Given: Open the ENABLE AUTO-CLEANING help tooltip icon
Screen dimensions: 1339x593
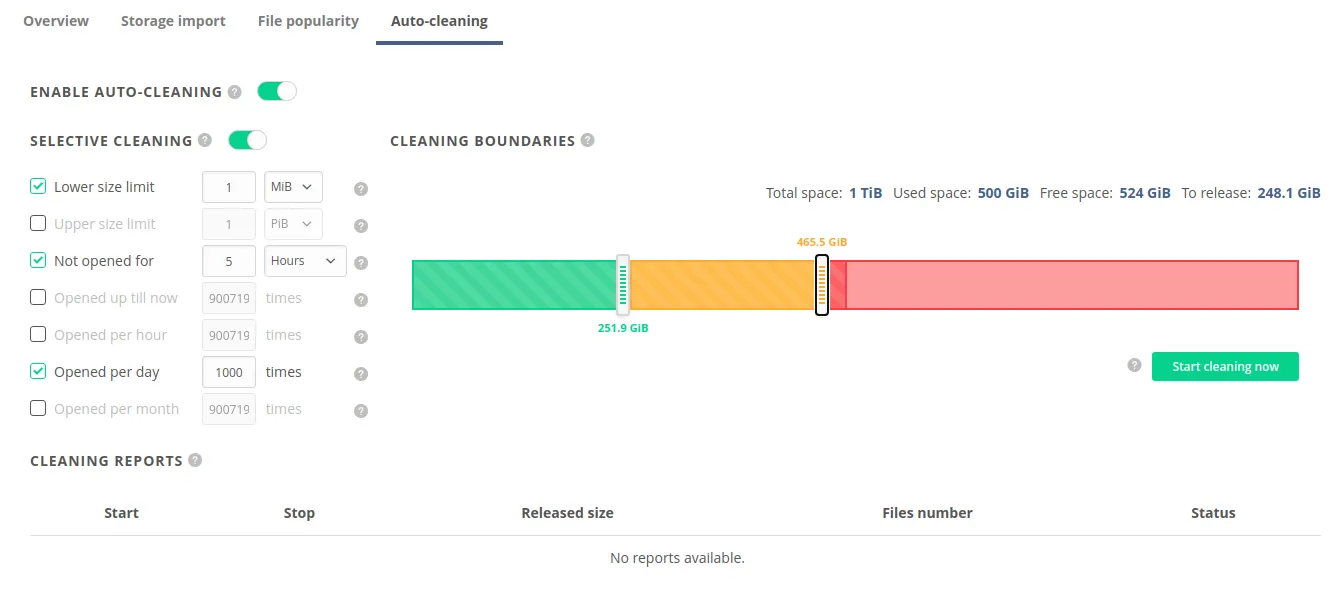Looking at the screenshot, I should (235, 91).
